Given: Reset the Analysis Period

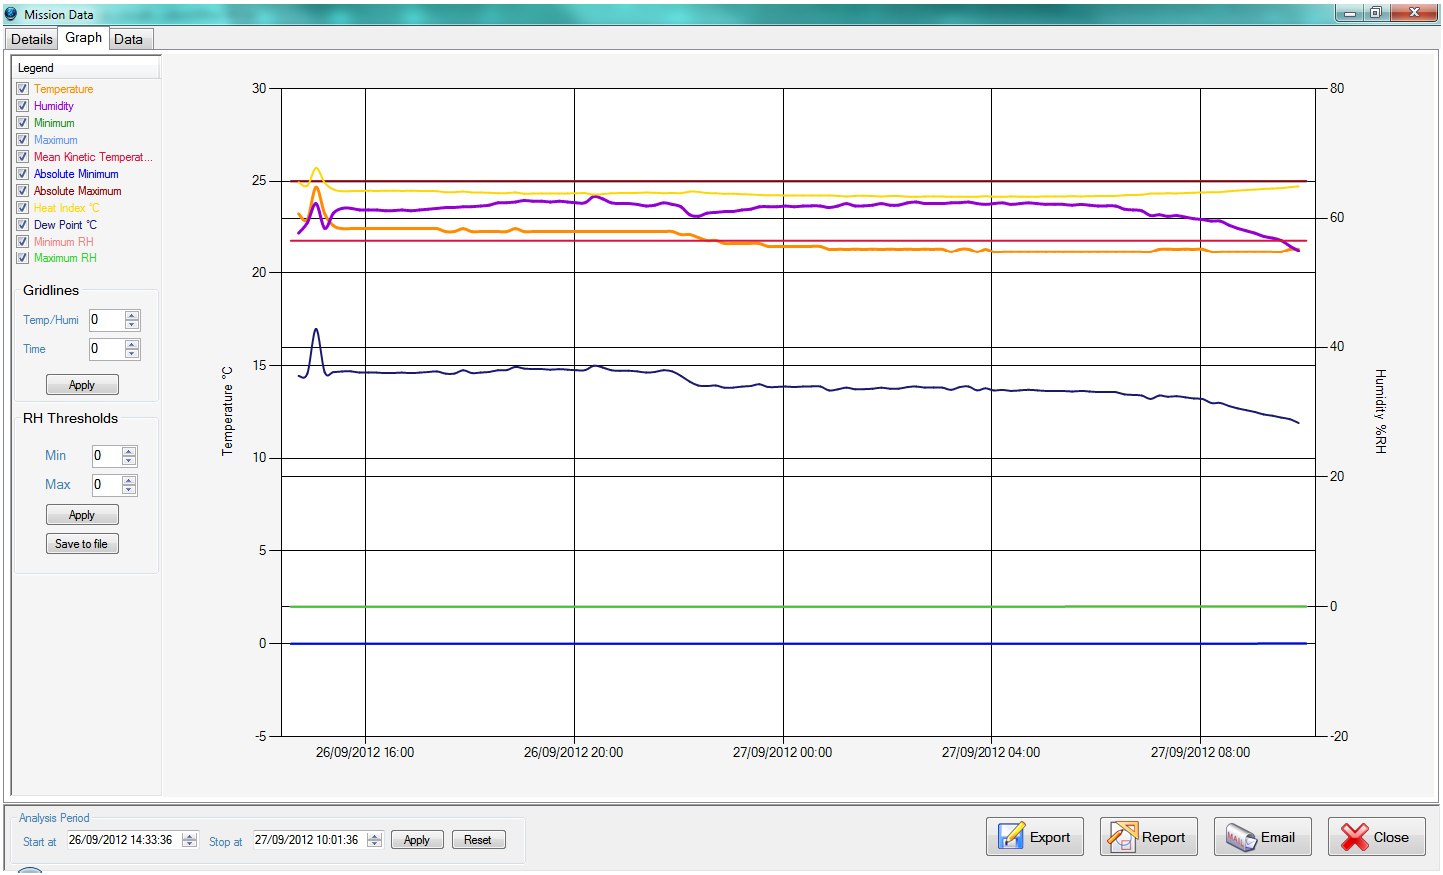Looking at the screenshot, I should [x=478, y=840].
